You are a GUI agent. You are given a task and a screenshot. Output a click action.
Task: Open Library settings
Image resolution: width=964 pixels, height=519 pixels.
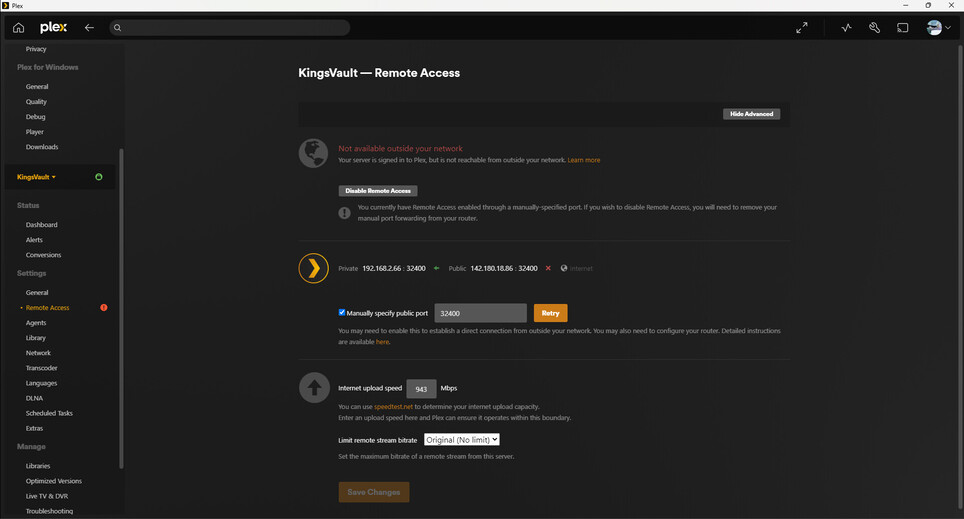pos(36,338)
